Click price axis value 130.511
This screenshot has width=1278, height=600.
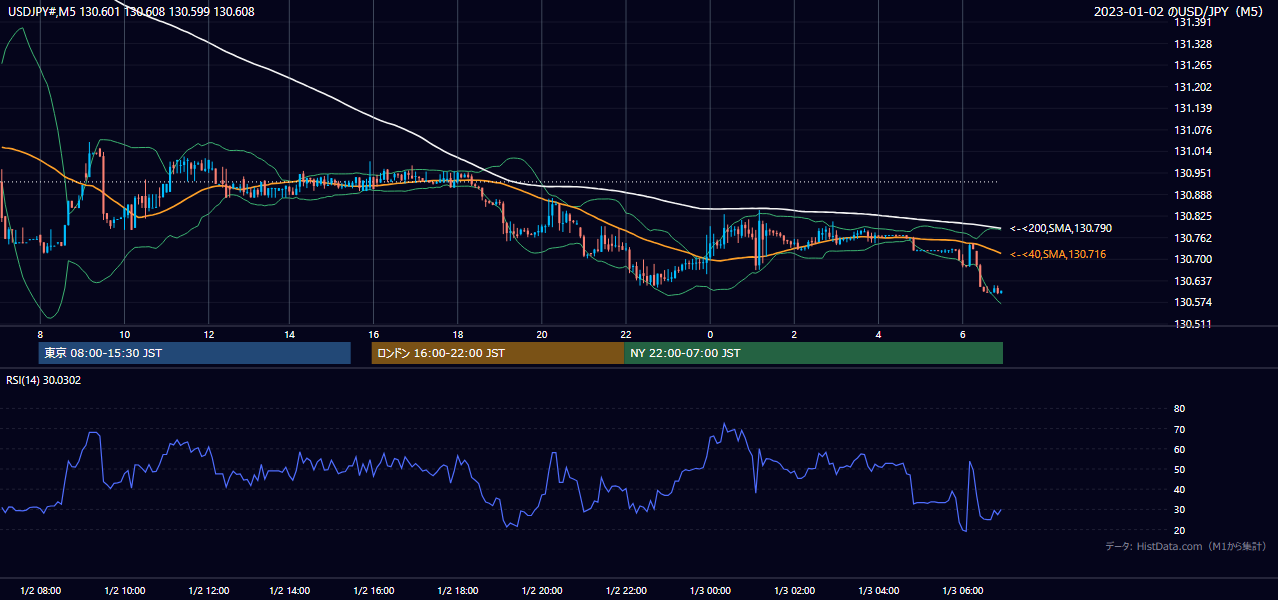pyautogui.click(x=1192, y=324)
